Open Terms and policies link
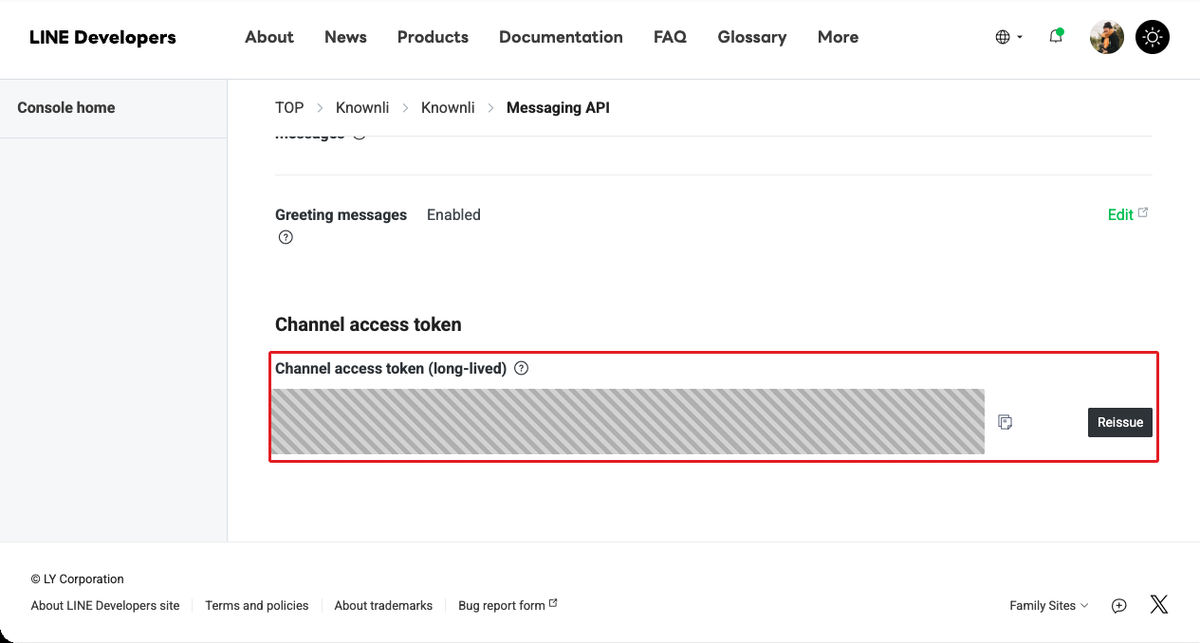The height and width of the screenshot is (643, 1200). 257,605
